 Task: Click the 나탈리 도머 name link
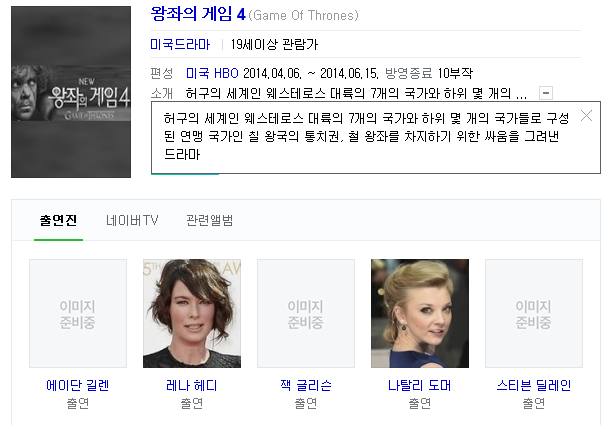[x=420, y=385]
